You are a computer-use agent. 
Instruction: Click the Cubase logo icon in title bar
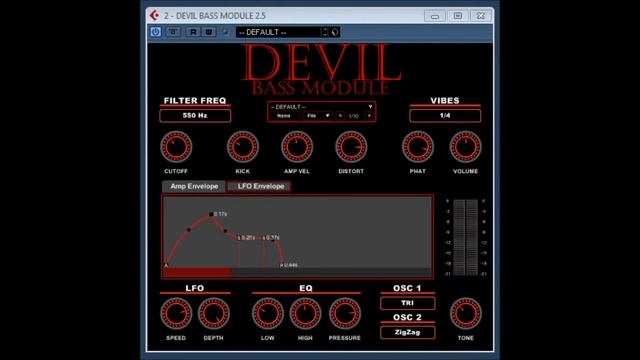coord(154,16)
